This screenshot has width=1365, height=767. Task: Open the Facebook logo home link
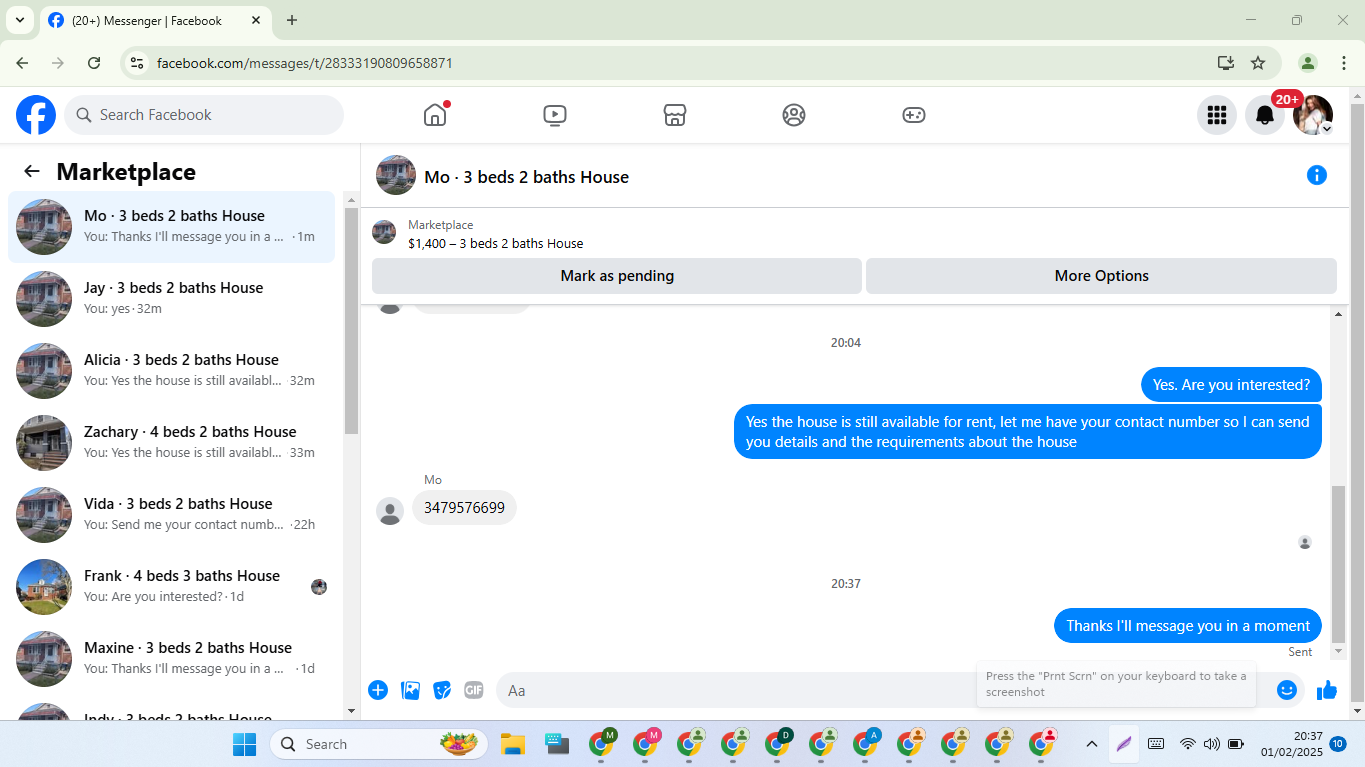tap(36, 115)
